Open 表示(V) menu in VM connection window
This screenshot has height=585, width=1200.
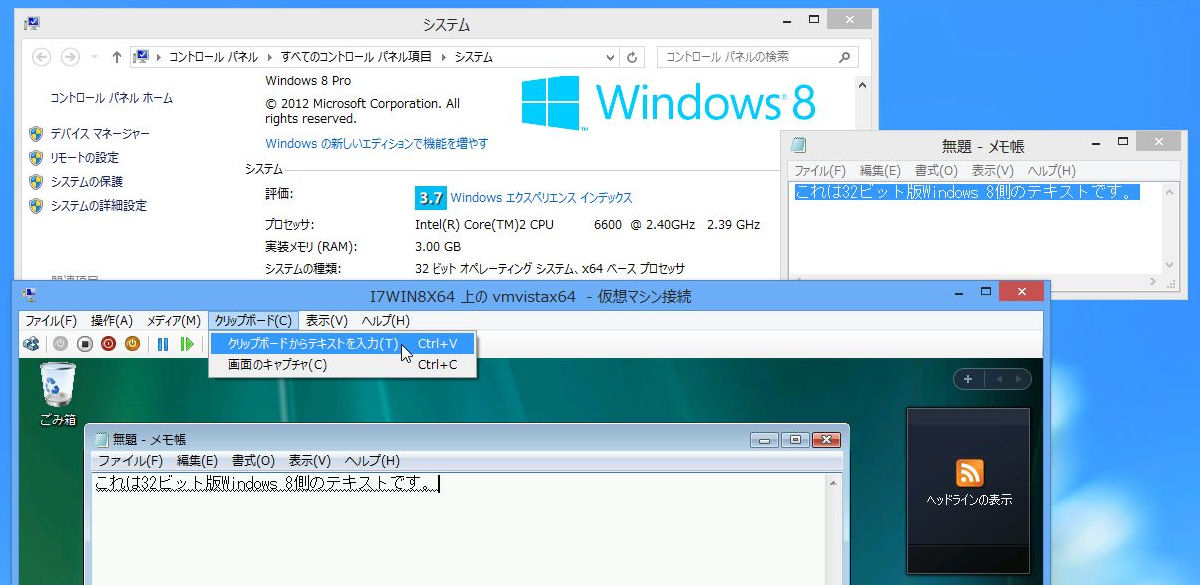327,321
